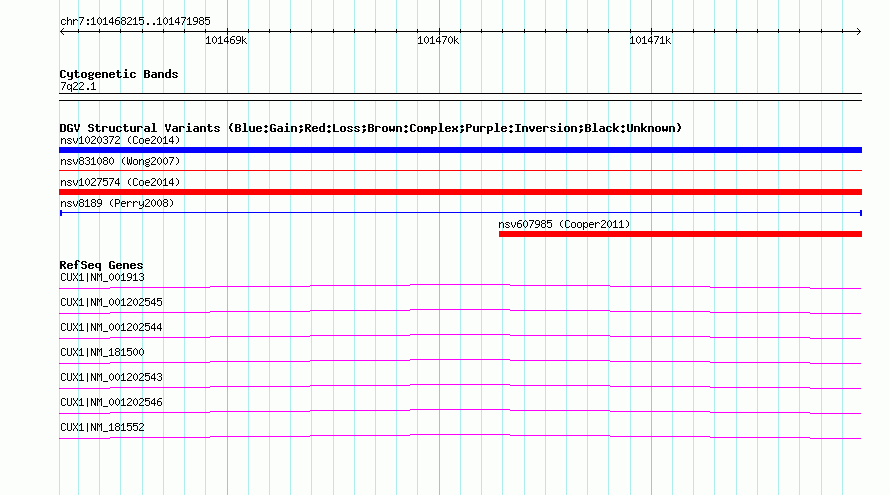This screenshot has width=890, height=495.
Task: Open variant nsv1027574 (Coe2014) label
Action: (120, 182)
